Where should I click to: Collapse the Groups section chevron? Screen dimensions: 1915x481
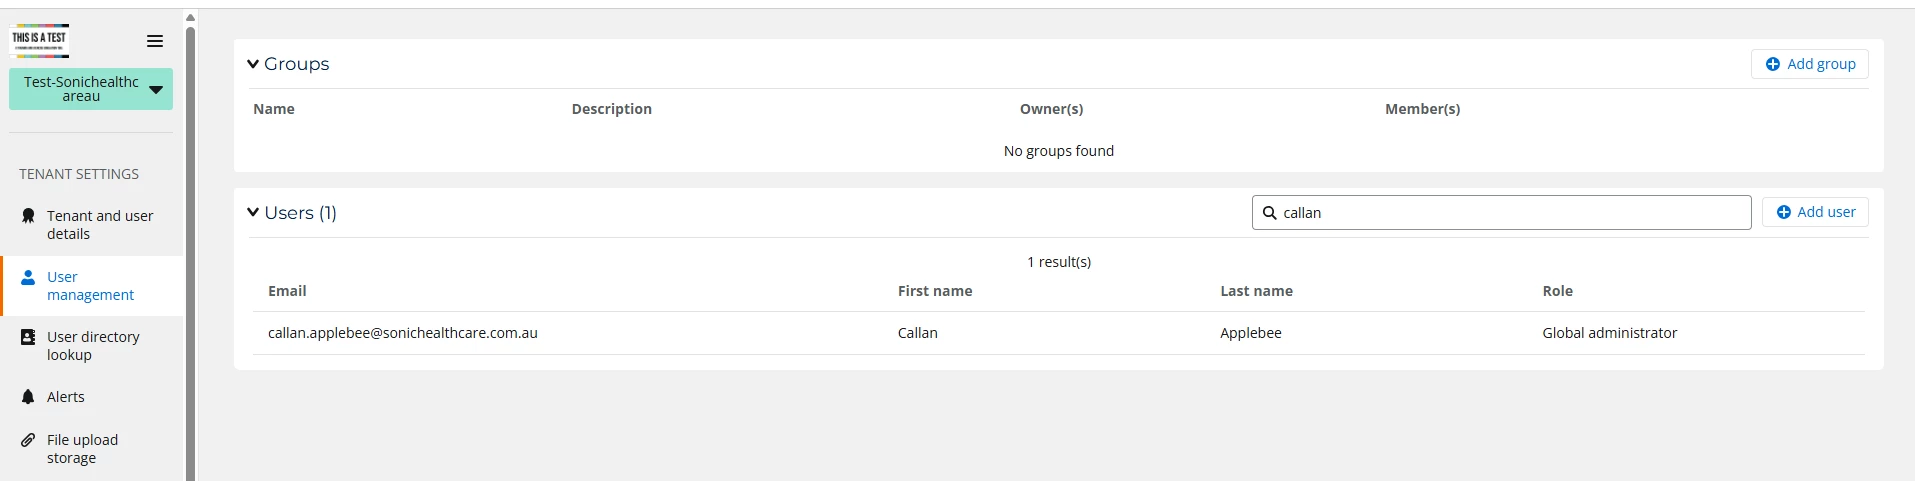253,64
